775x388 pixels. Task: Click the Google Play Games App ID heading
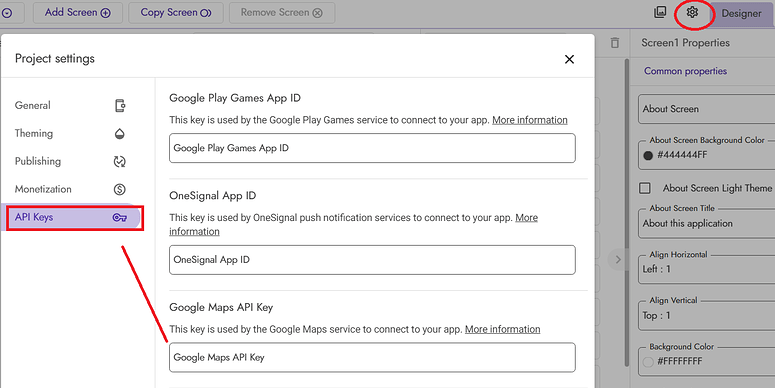pos(235,98)
